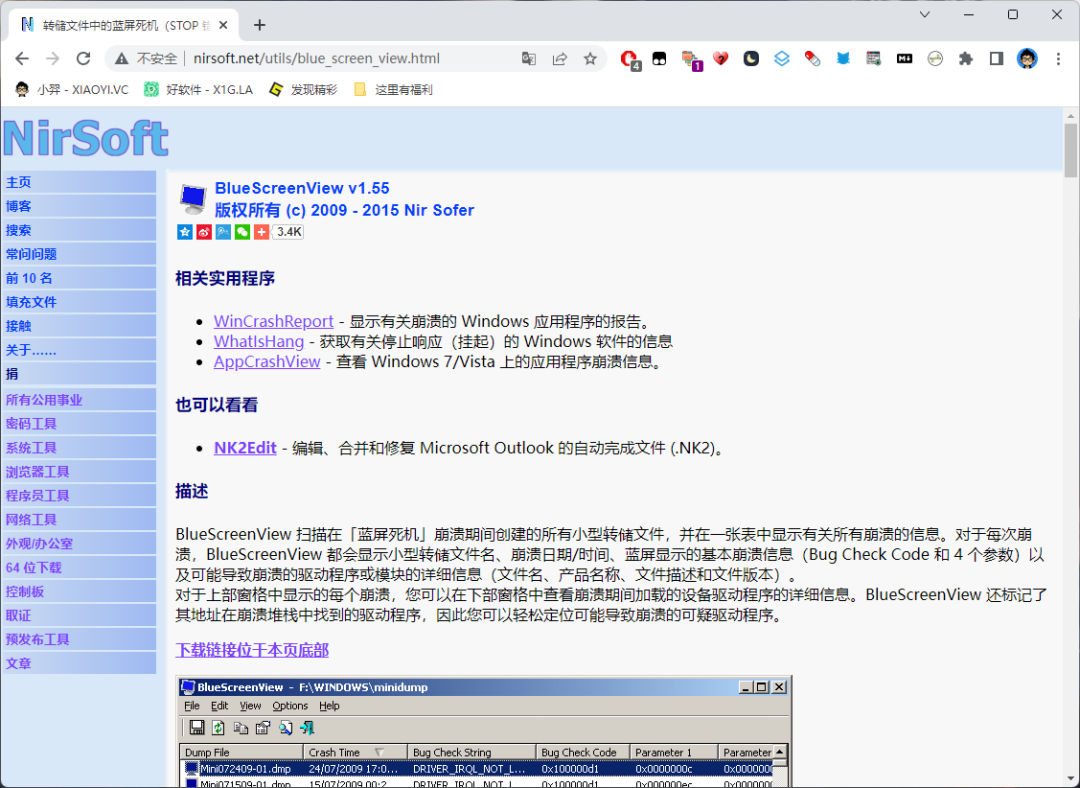Viewport: 1080px width, 788px height.
Task: Click the 下载链接位于本页底部 link
Action: pyautogui.click(x=252, y=651)
